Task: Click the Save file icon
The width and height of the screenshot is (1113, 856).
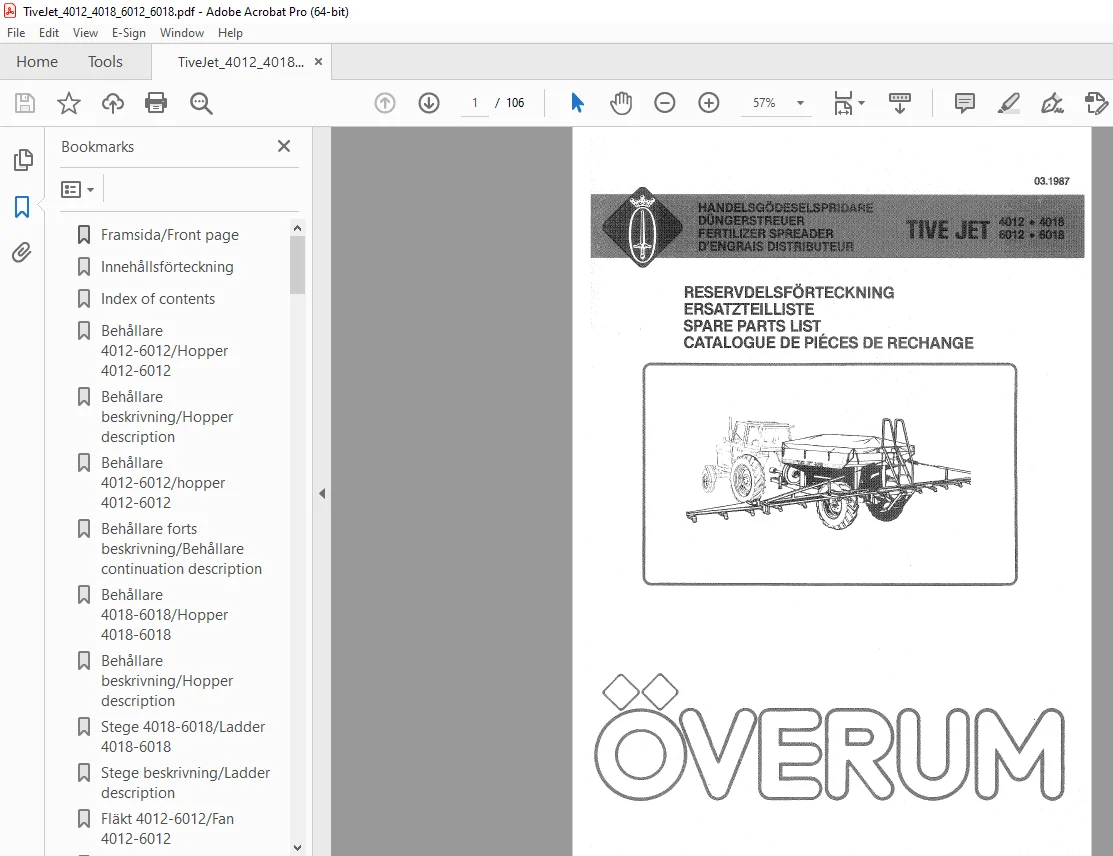Action: tap(25, 104)
